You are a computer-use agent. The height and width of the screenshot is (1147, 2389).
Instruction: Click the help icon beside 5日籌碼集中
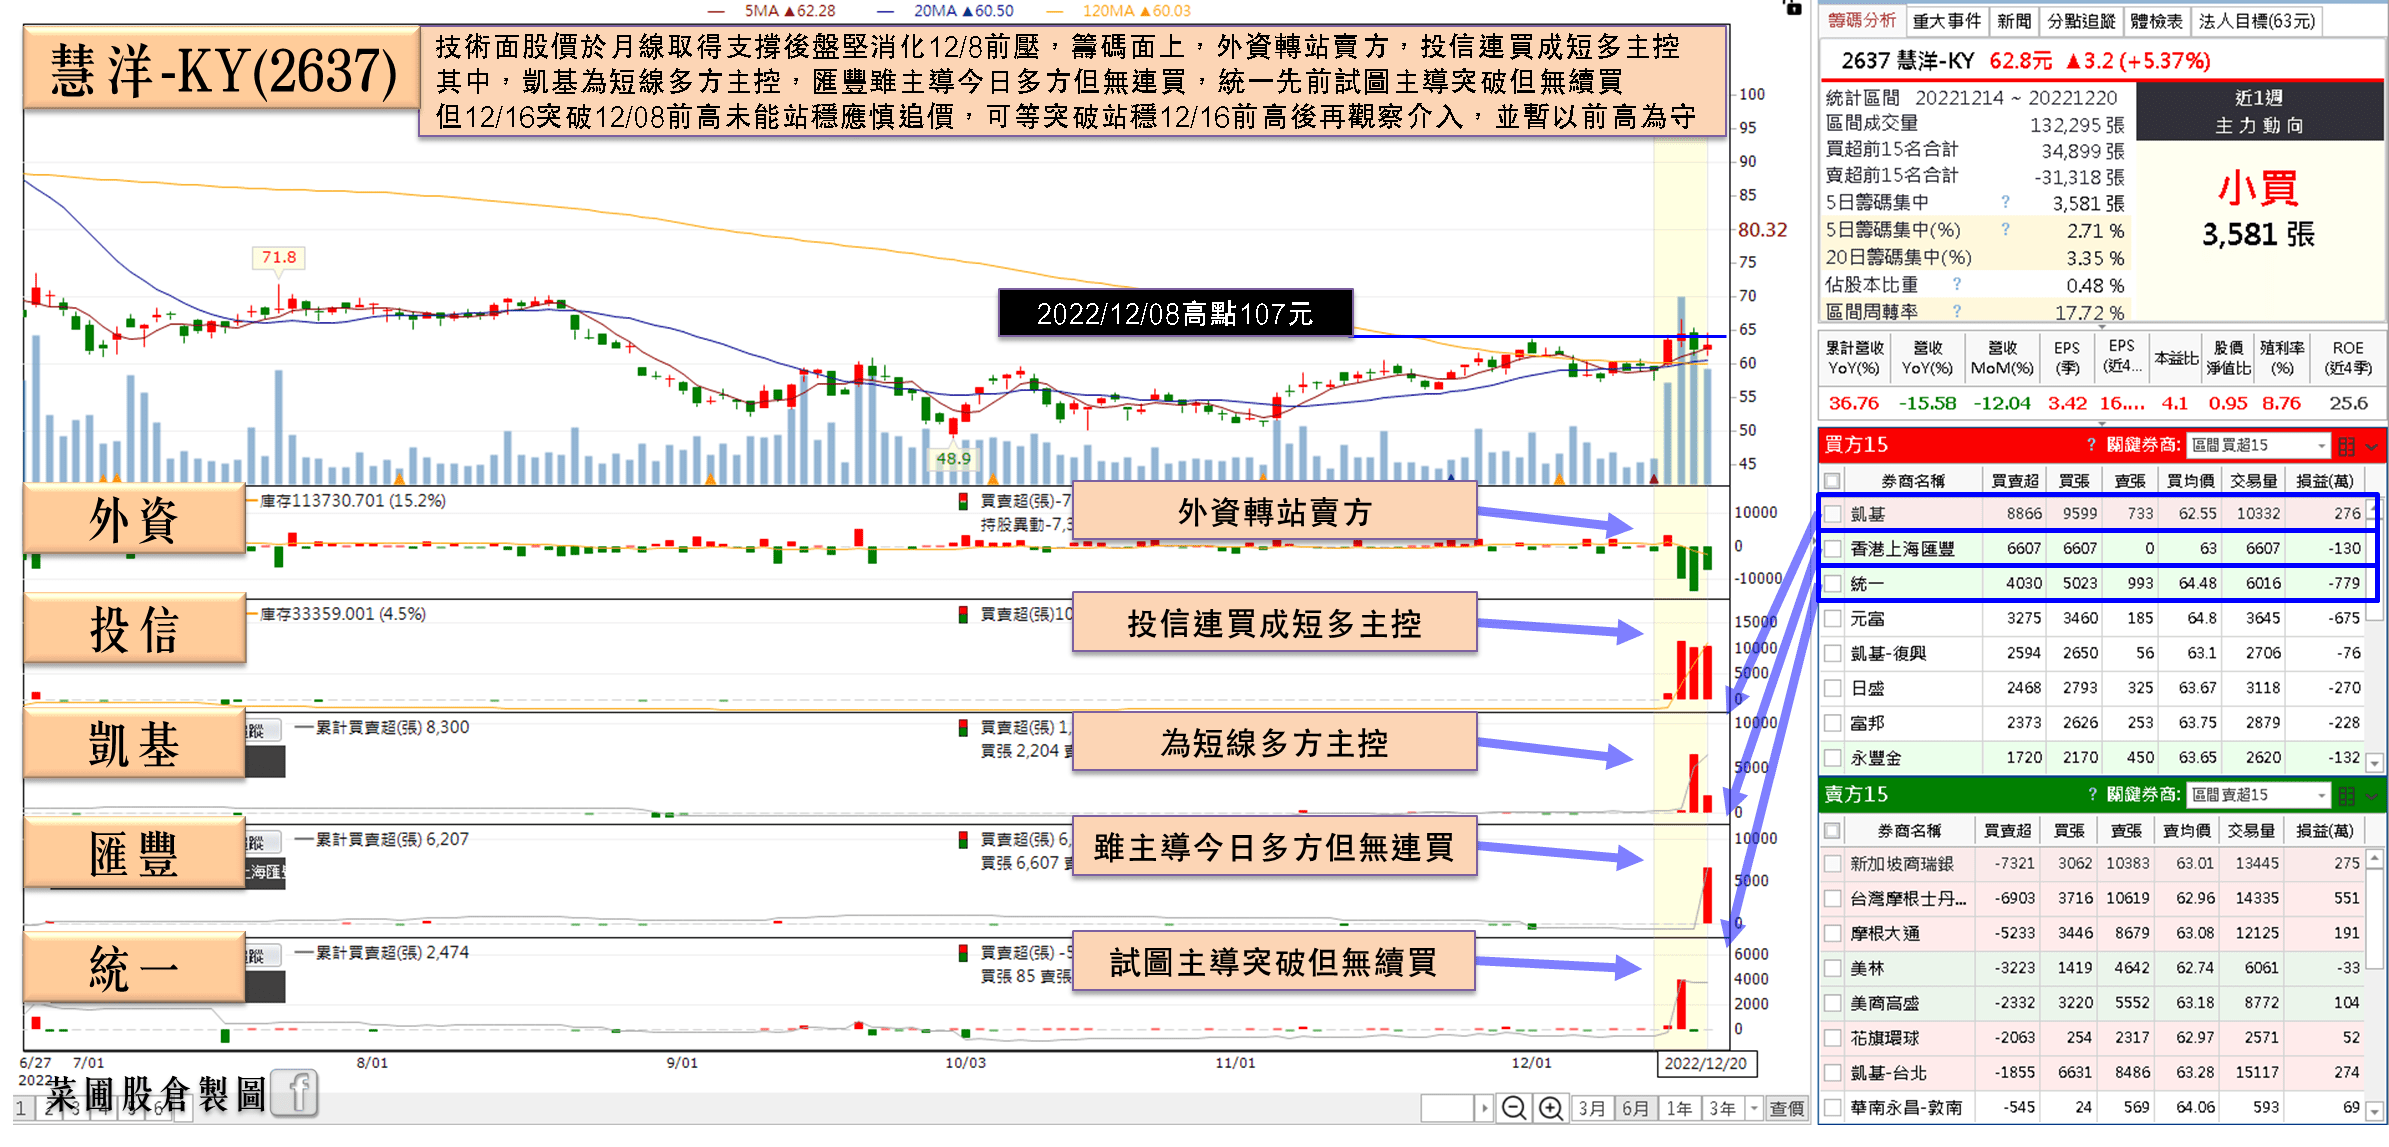(2004, 202)
